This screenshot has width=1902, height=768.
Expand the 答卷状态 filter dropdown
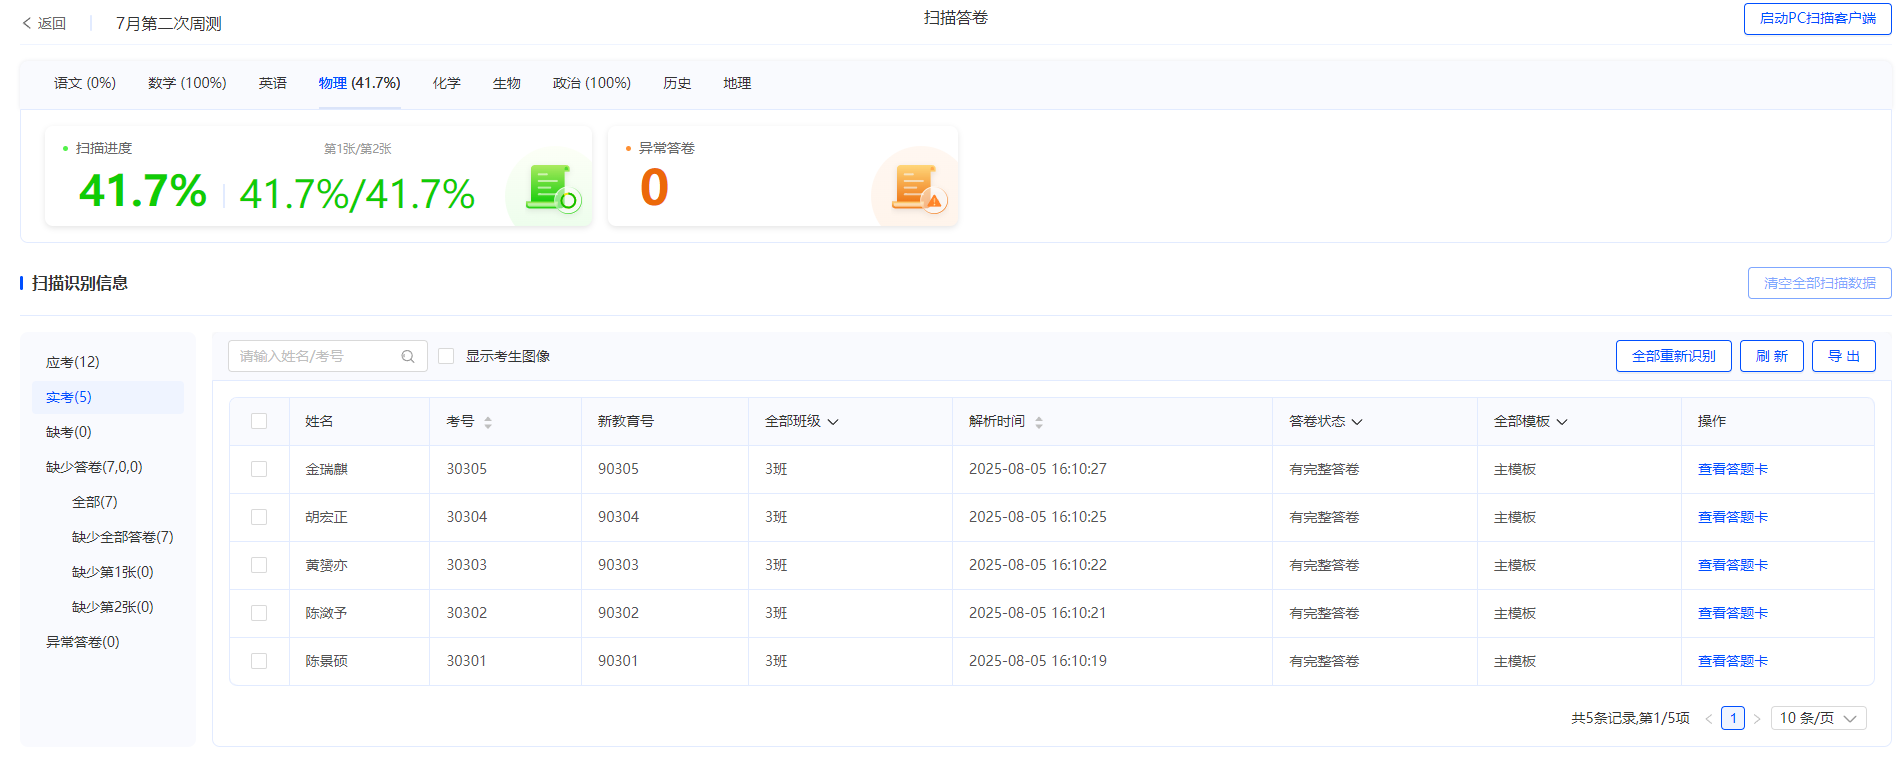point(1325,421)
